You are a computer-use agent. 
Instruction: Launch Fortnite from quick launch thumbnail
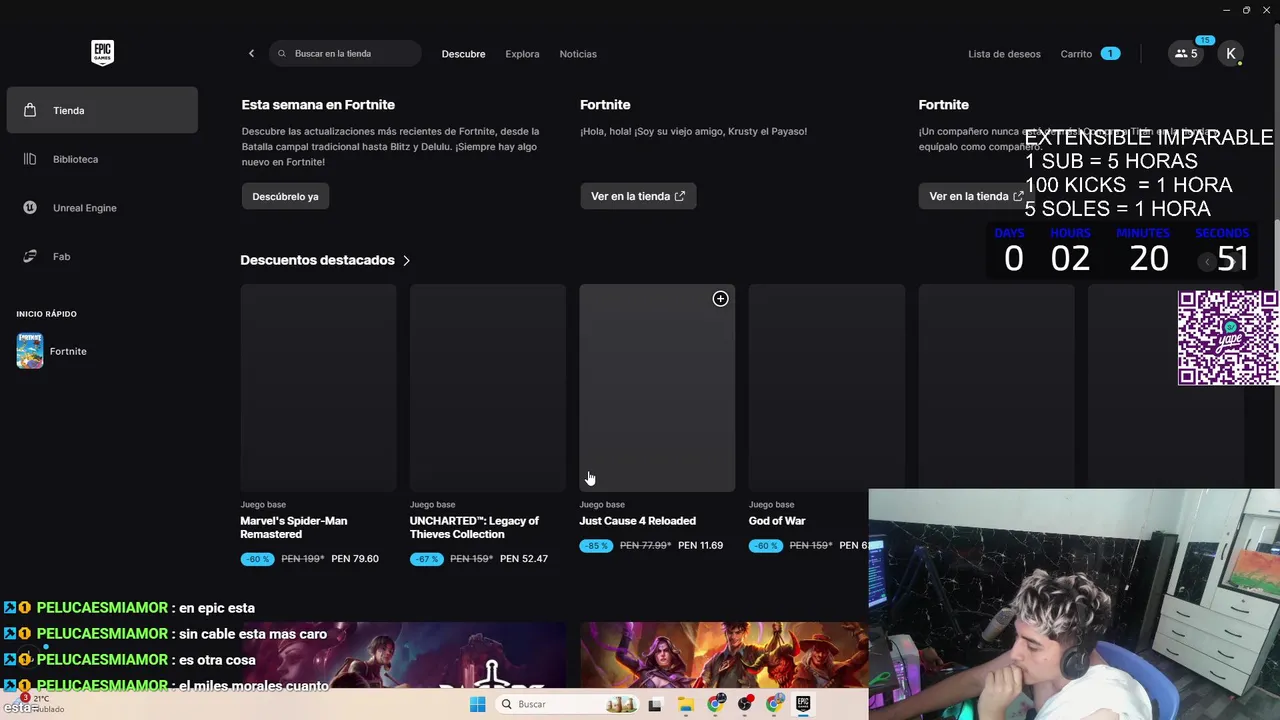pos(30,351)
